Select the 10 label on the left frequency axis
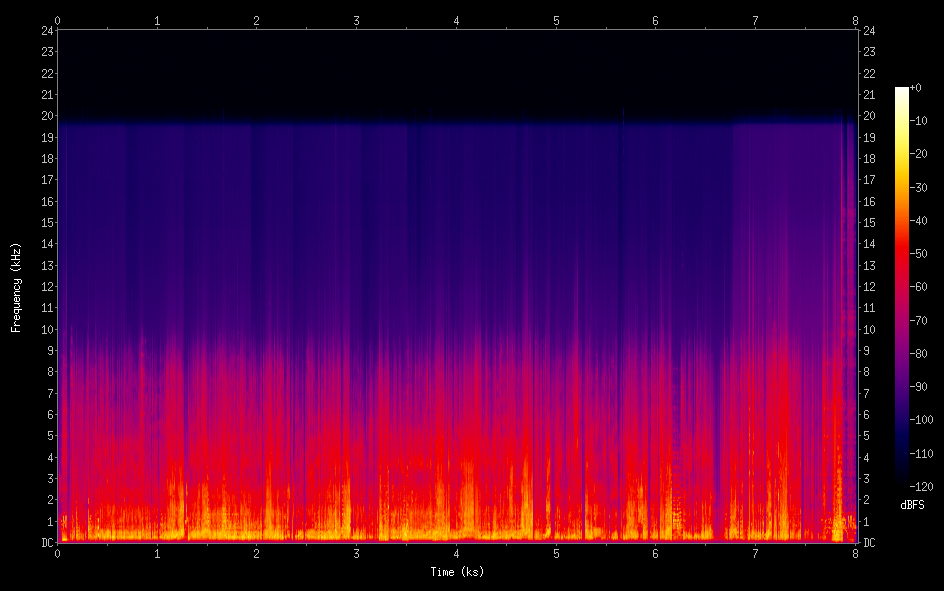Screen dimensions: 944x591 pos(46,329)
